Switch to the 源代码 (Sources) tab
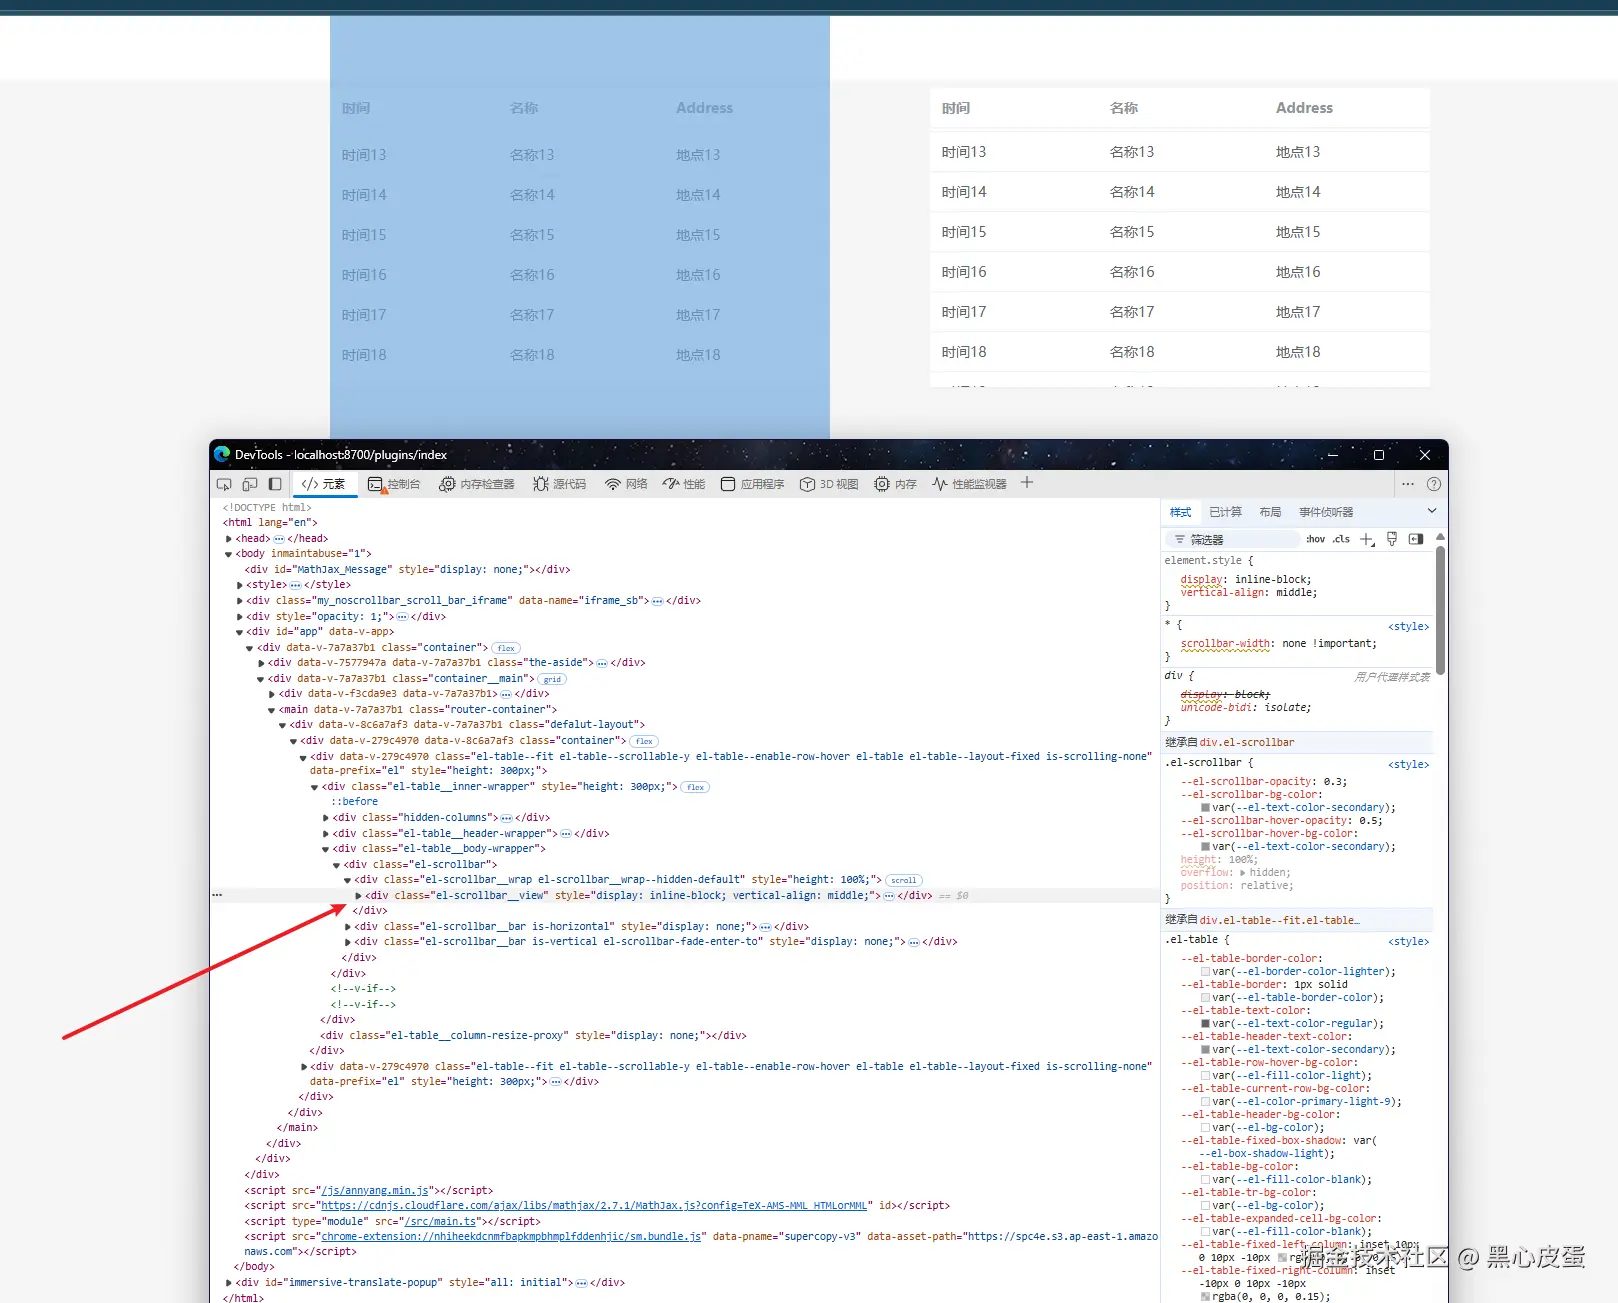This screenshot has height=1303, width=1618. click(x=560, y=484)
